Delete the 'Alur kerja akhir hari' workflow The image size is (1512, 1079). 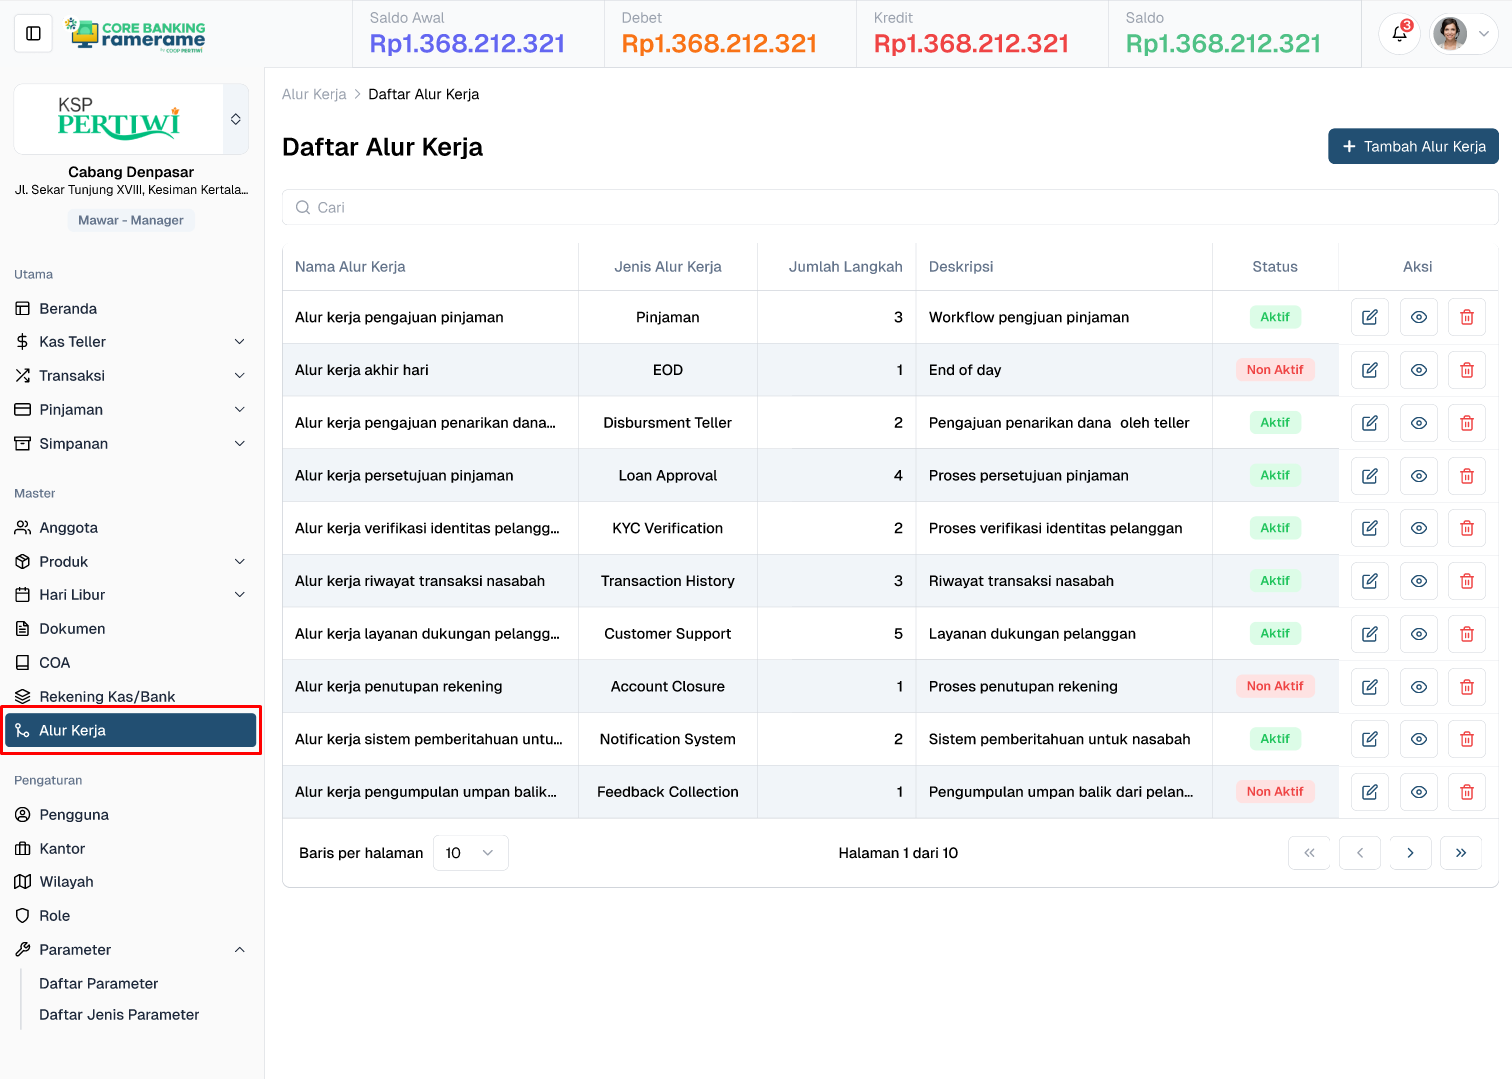point(1466,370)
